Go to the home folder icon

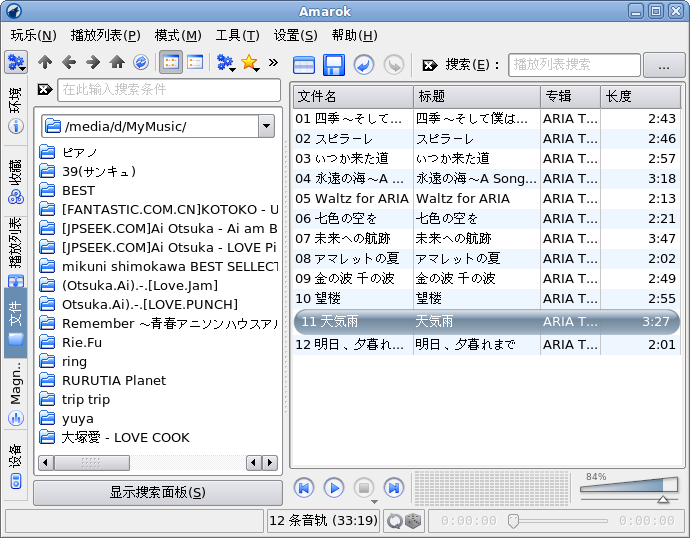[x=117, y=62]
